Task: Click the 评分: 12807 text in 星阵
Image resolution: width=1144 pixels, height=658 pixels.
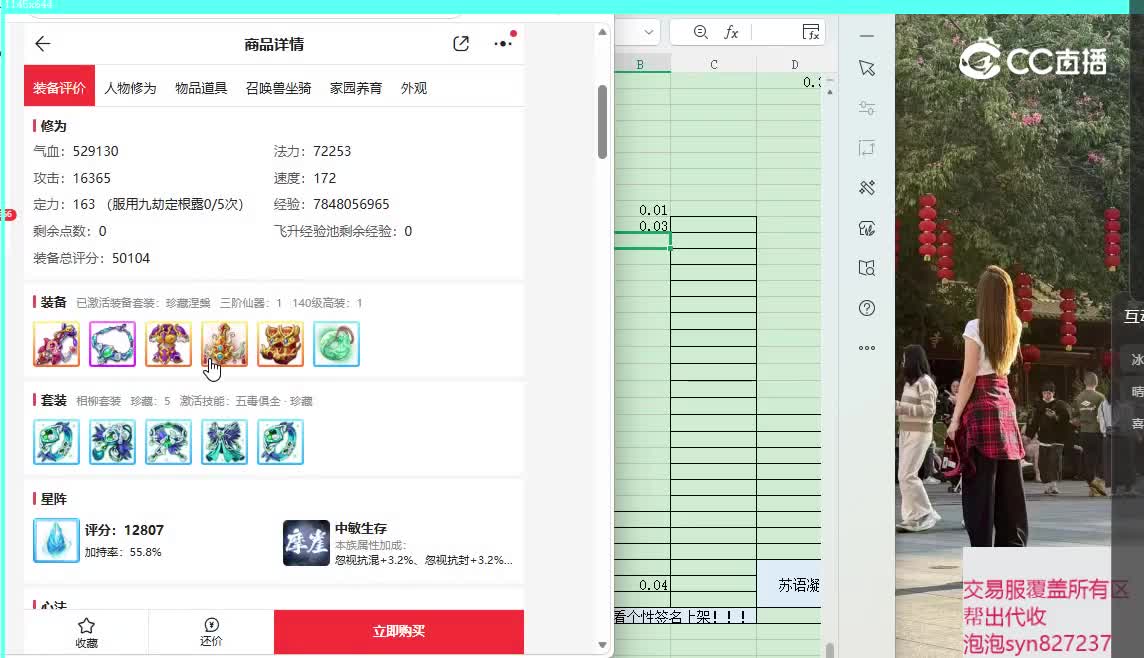Action: tap(124, 530)
